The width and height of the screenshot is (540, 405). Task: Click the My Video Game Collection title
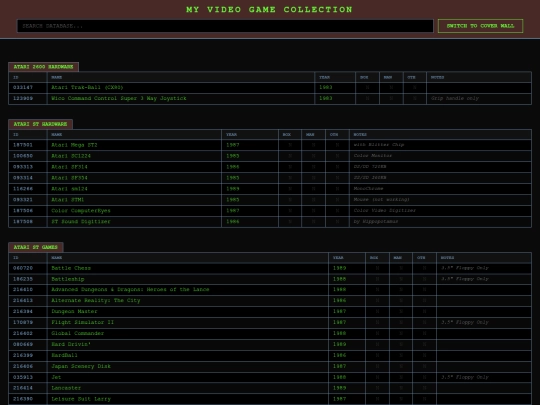click(269, 10)
